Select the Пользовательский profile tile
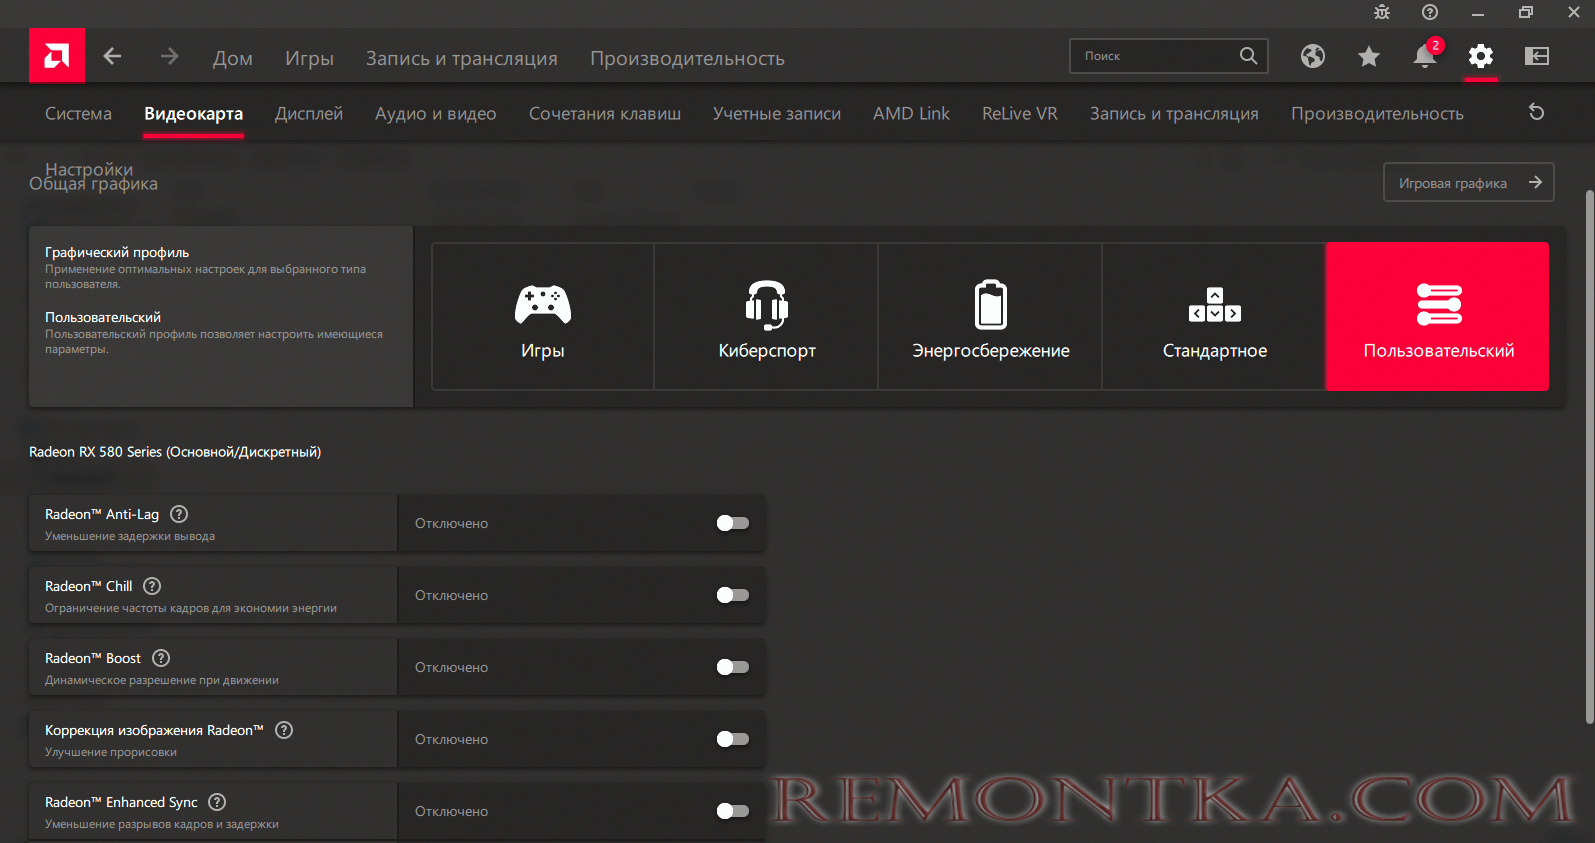The height and width of the screenshot is (843, 1595). coord(1438,316)
